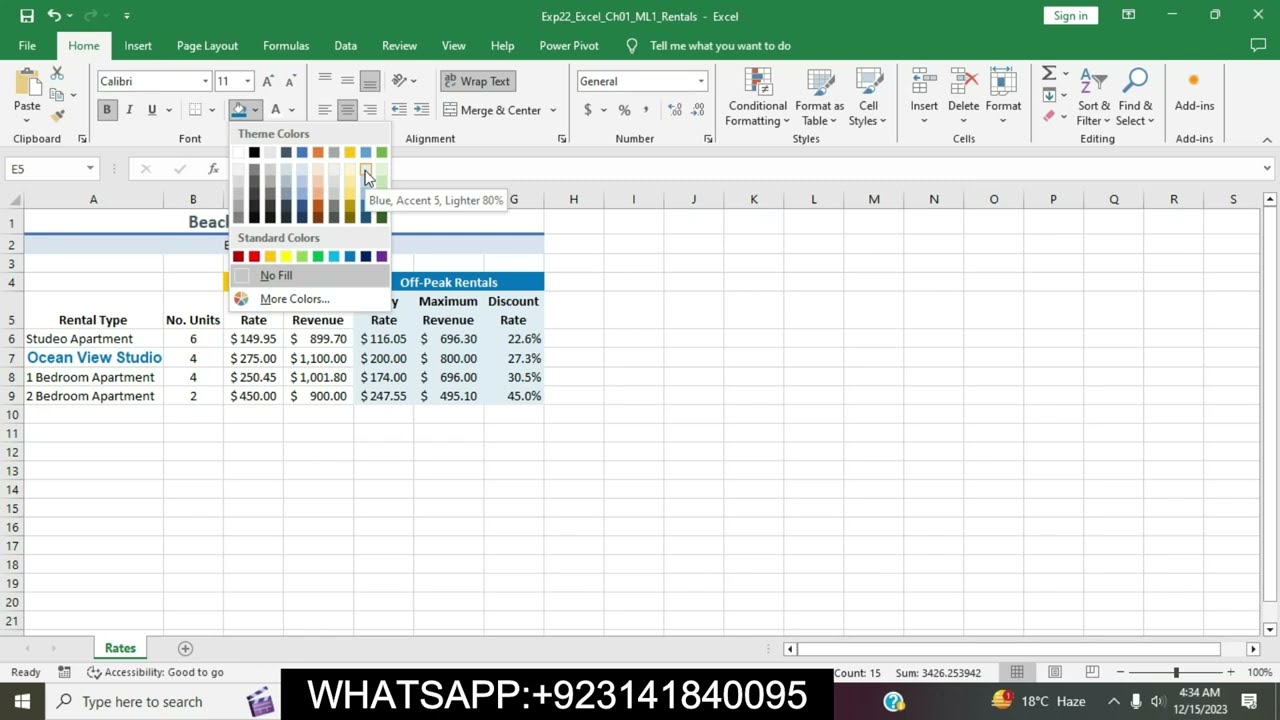1280x720 pixels.
Task: Pick the standard Yellow color swatch
Action: tap(286, 257)
